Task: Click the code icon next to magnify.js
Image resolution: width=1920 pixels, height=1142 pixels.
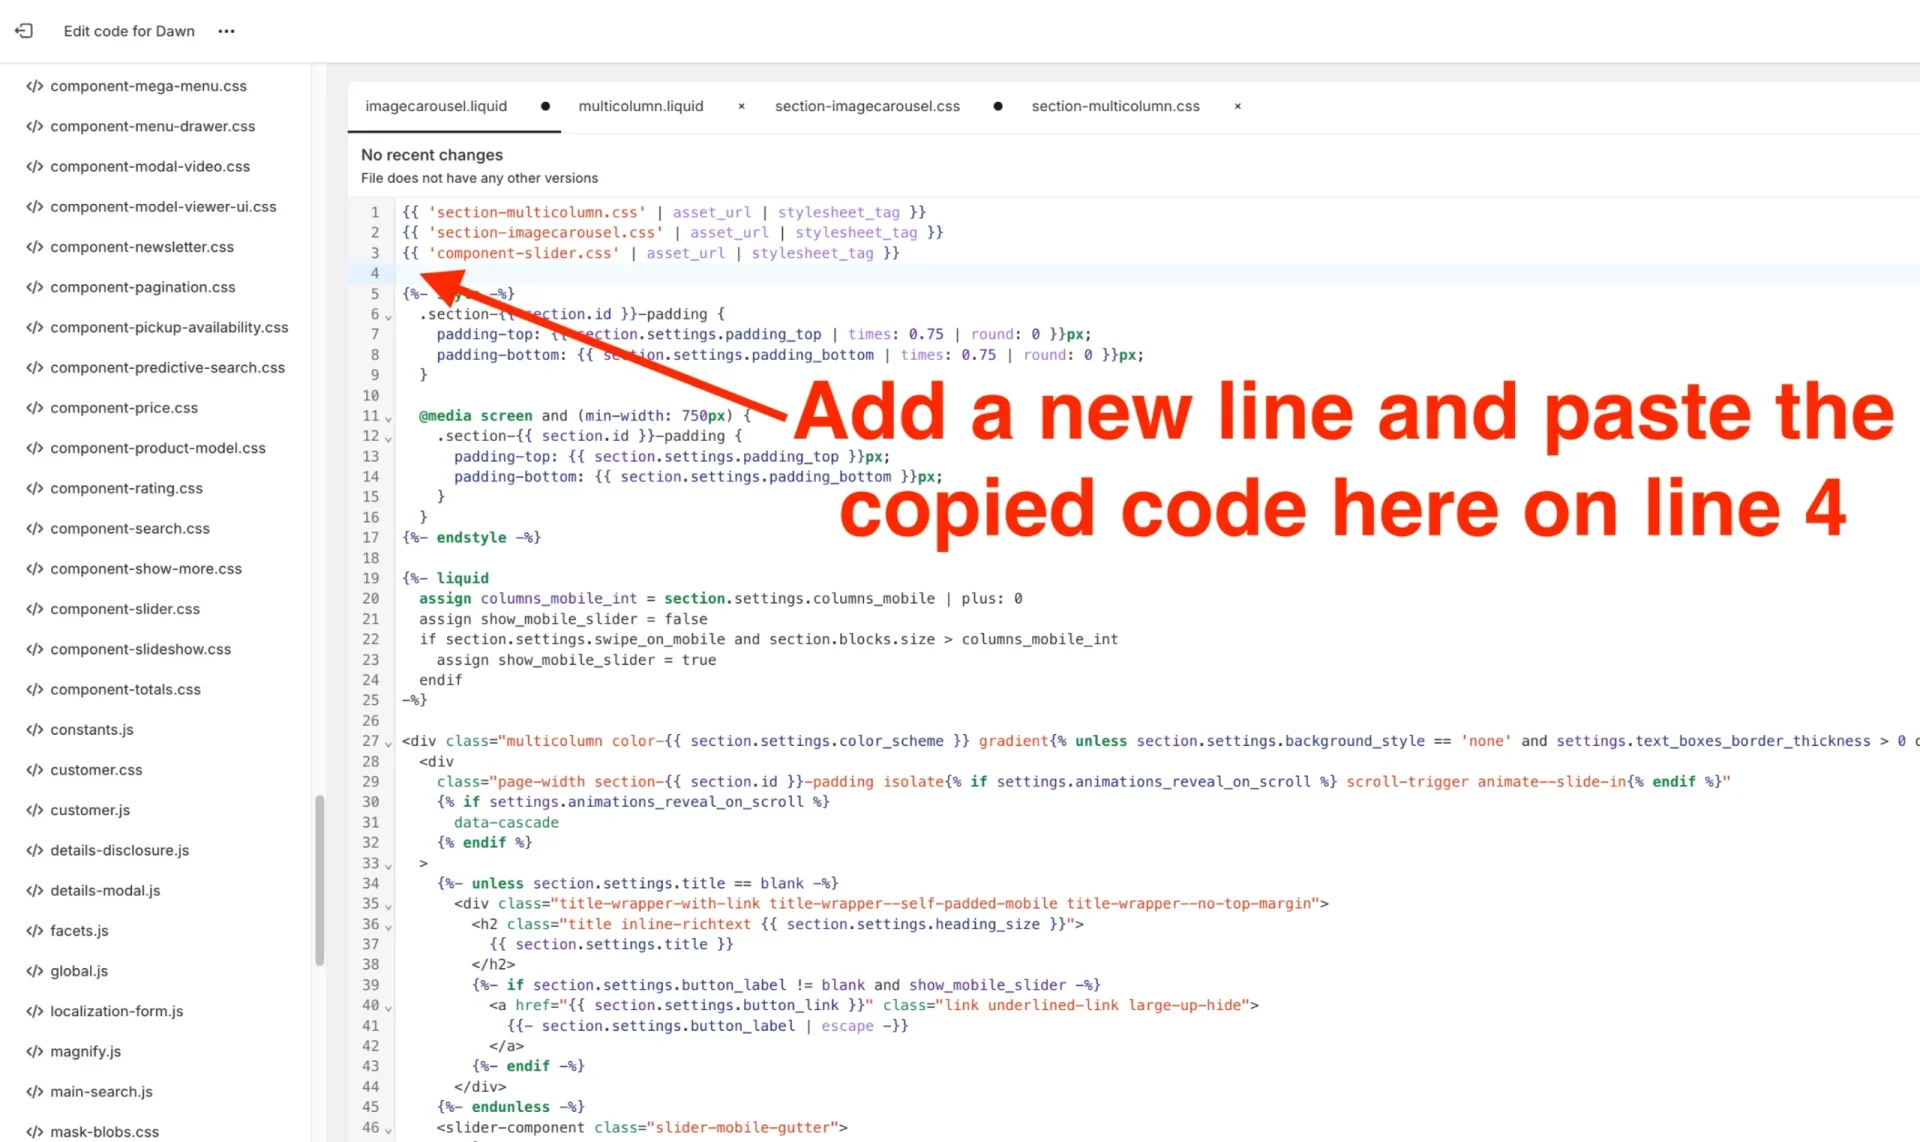Action: click(x=35, y=1051)
